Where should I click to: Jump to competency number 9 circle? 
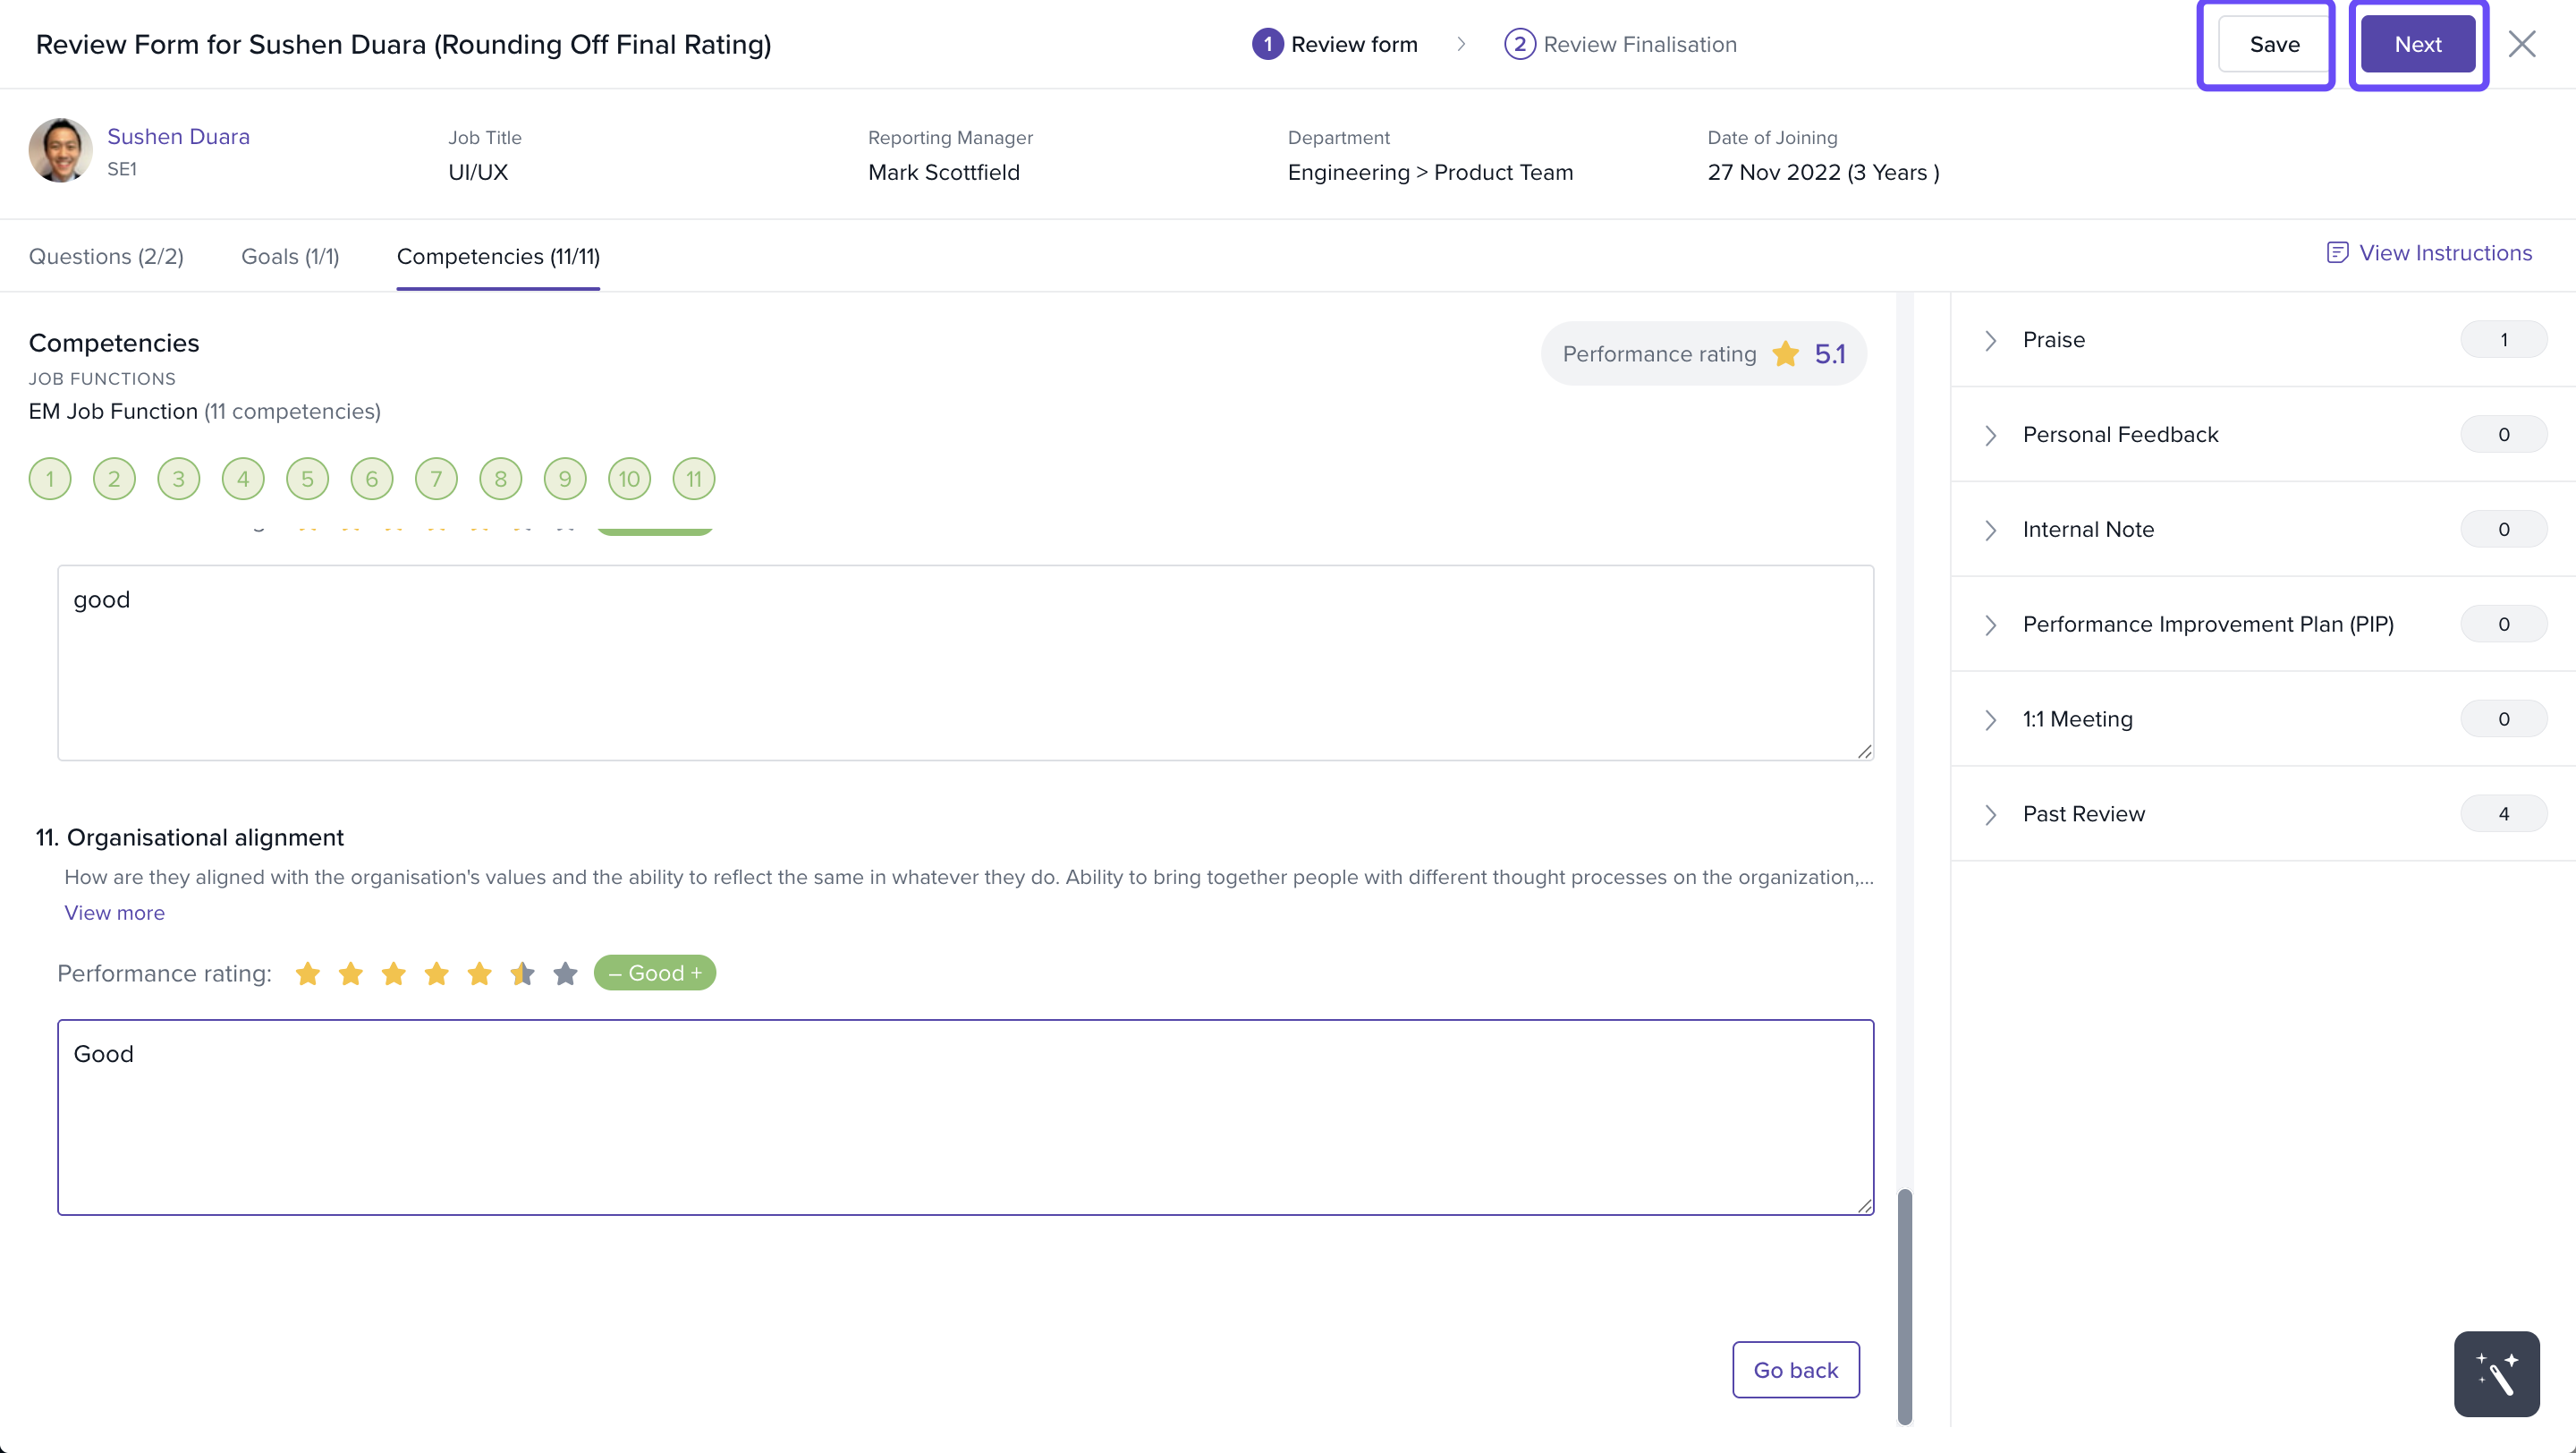pyautogui.click(x=565, y=479)
